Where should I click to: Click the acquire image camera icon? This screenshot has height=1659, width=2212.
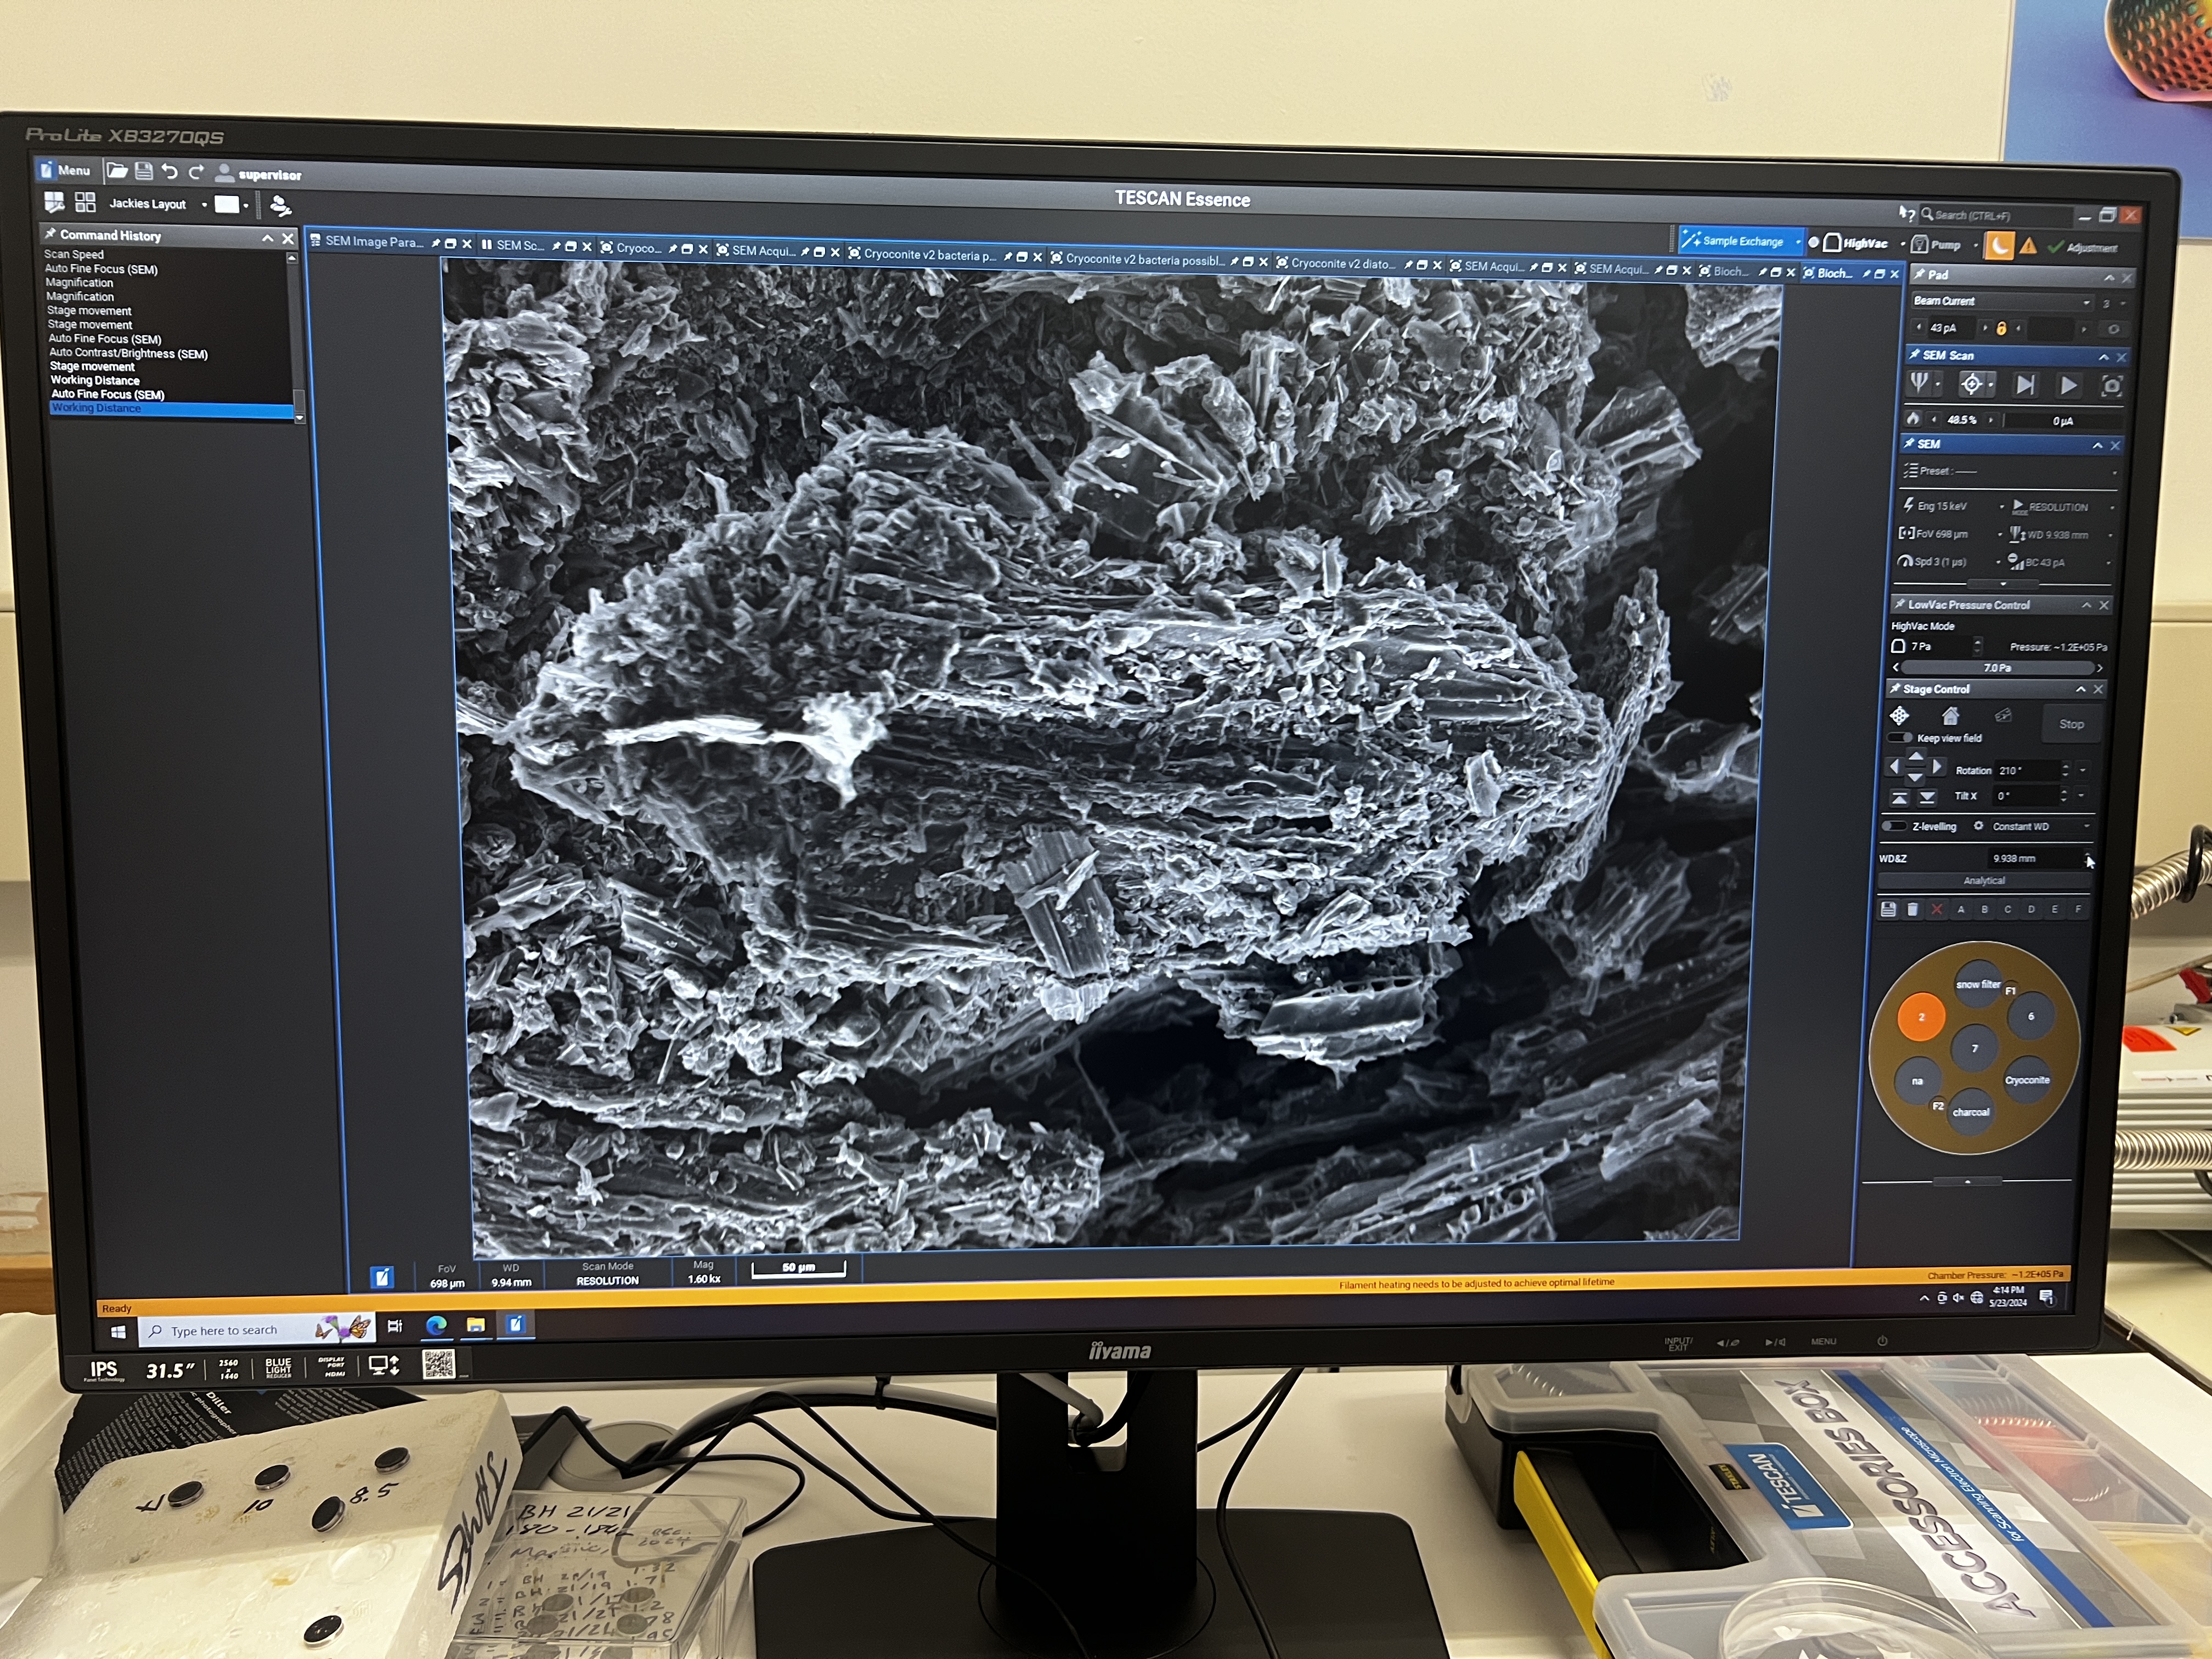pos(2111,386)
